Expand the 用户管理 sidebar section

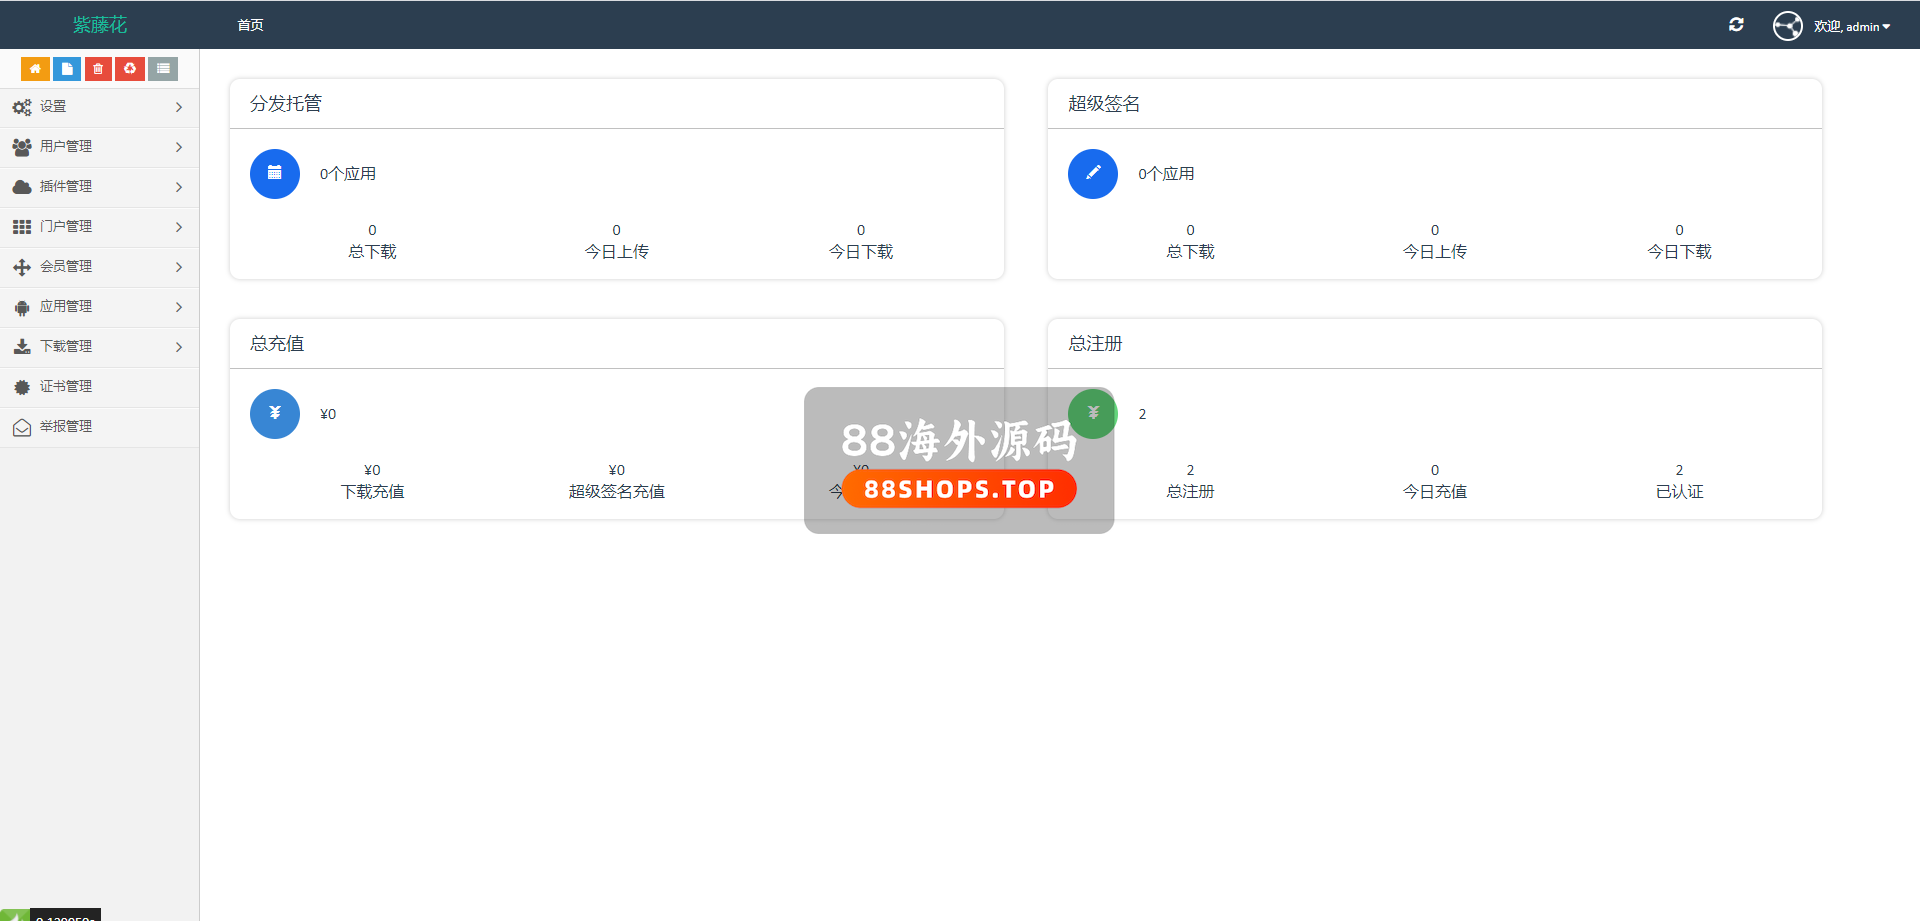99,147
